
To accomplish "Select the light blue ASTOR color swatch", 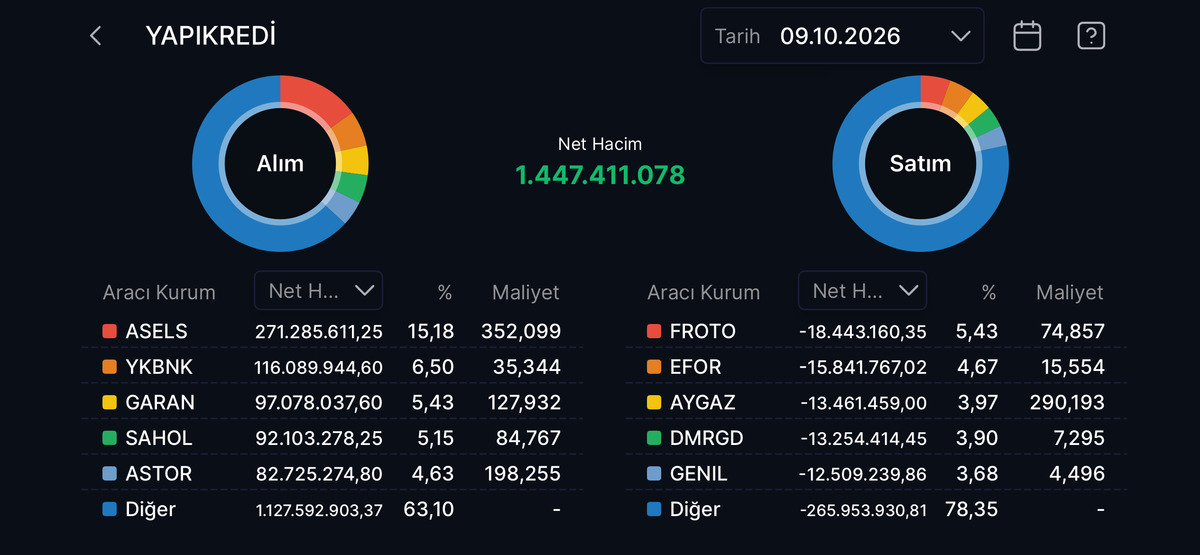I will [x=110, y=473].
